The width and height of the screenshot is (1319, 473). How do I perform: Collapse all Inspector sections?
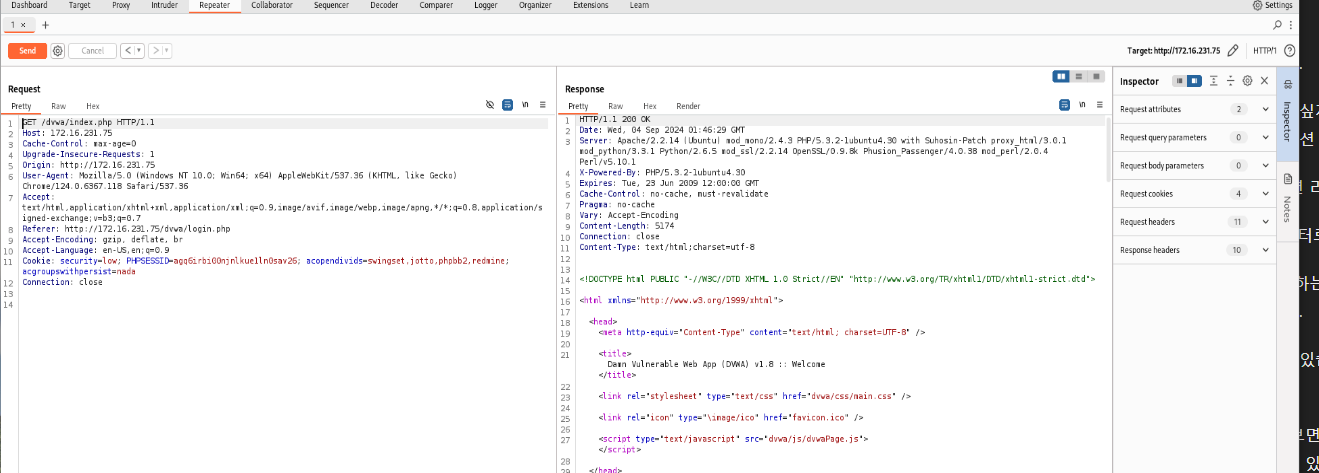coord(1230,81)
